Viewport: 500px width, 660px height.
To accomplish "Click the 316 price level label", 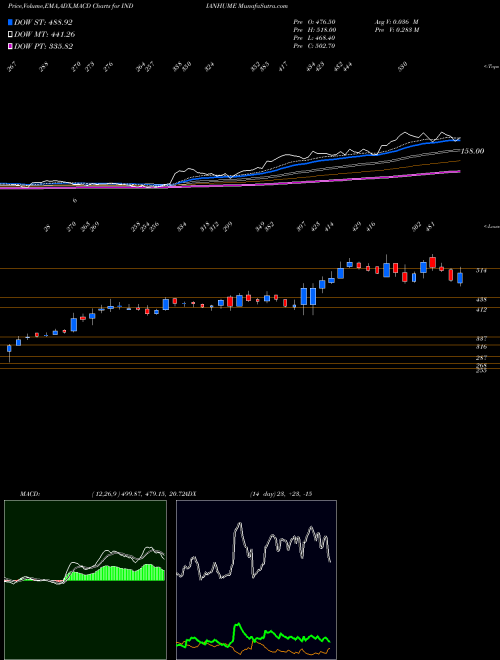I will 481,347.
